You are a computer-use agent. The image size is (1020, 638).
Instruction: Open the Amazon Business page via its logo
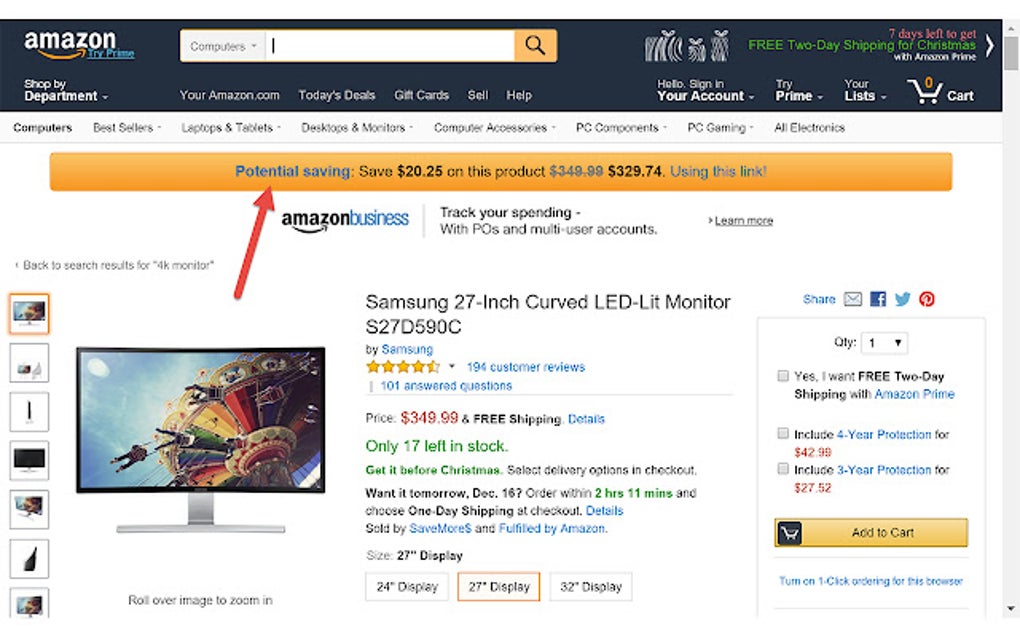coord(345,219)
